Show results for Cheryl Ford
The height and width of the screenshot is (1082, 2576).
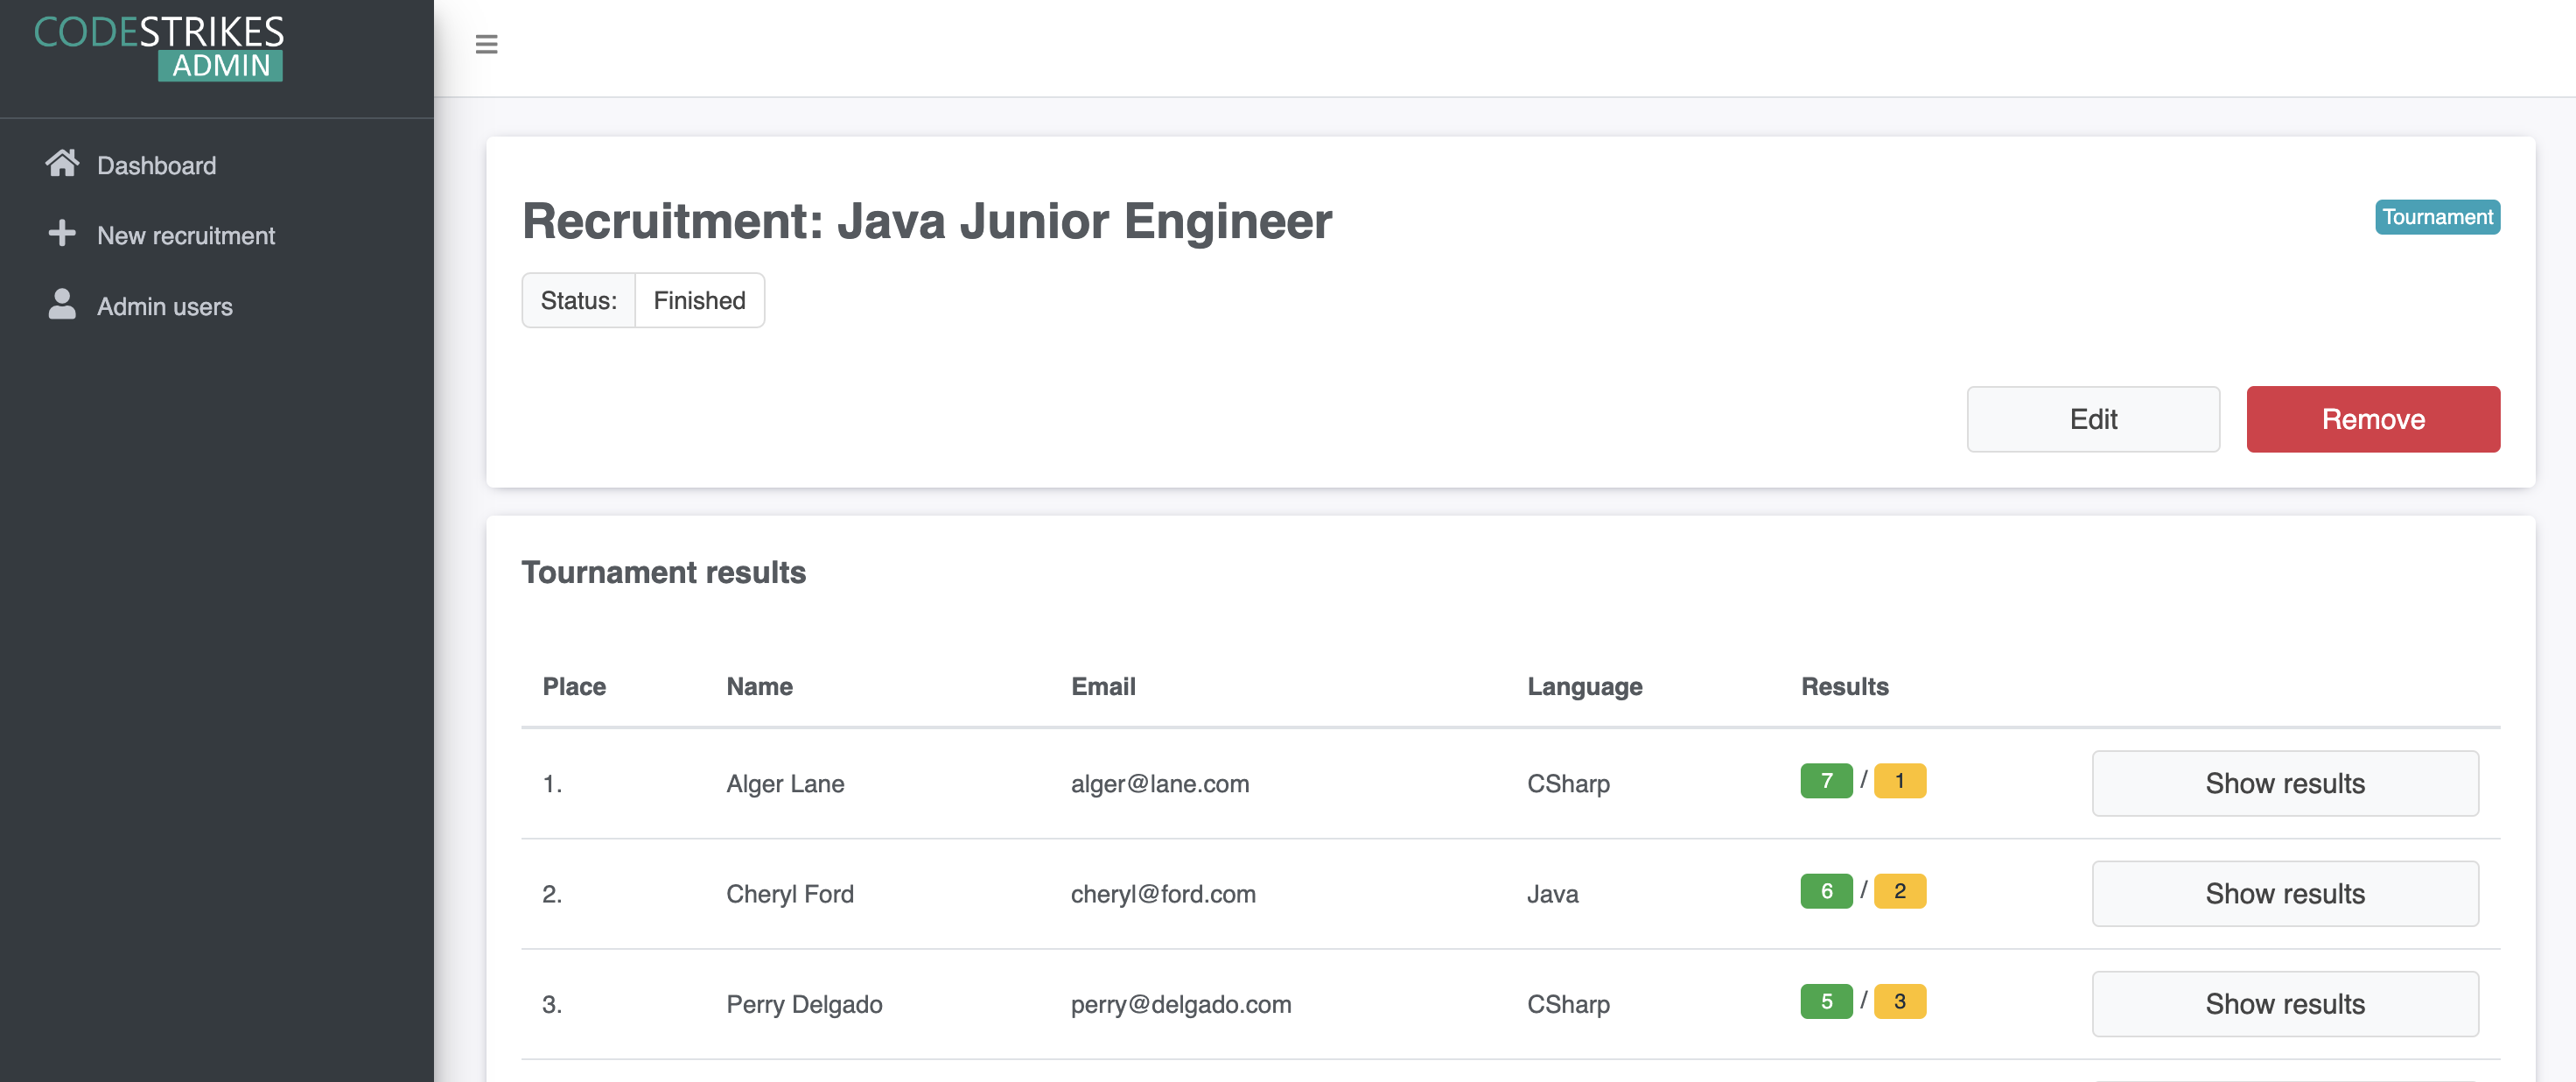pos(2285,893)
